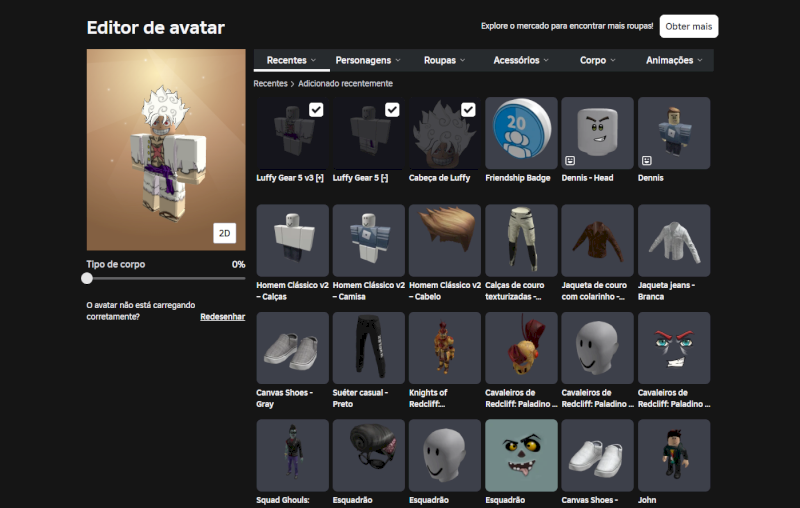Expand the Personagens dropdown chevron
The height and width of the screenshot is (508, 800).
[x=397, y=60]
